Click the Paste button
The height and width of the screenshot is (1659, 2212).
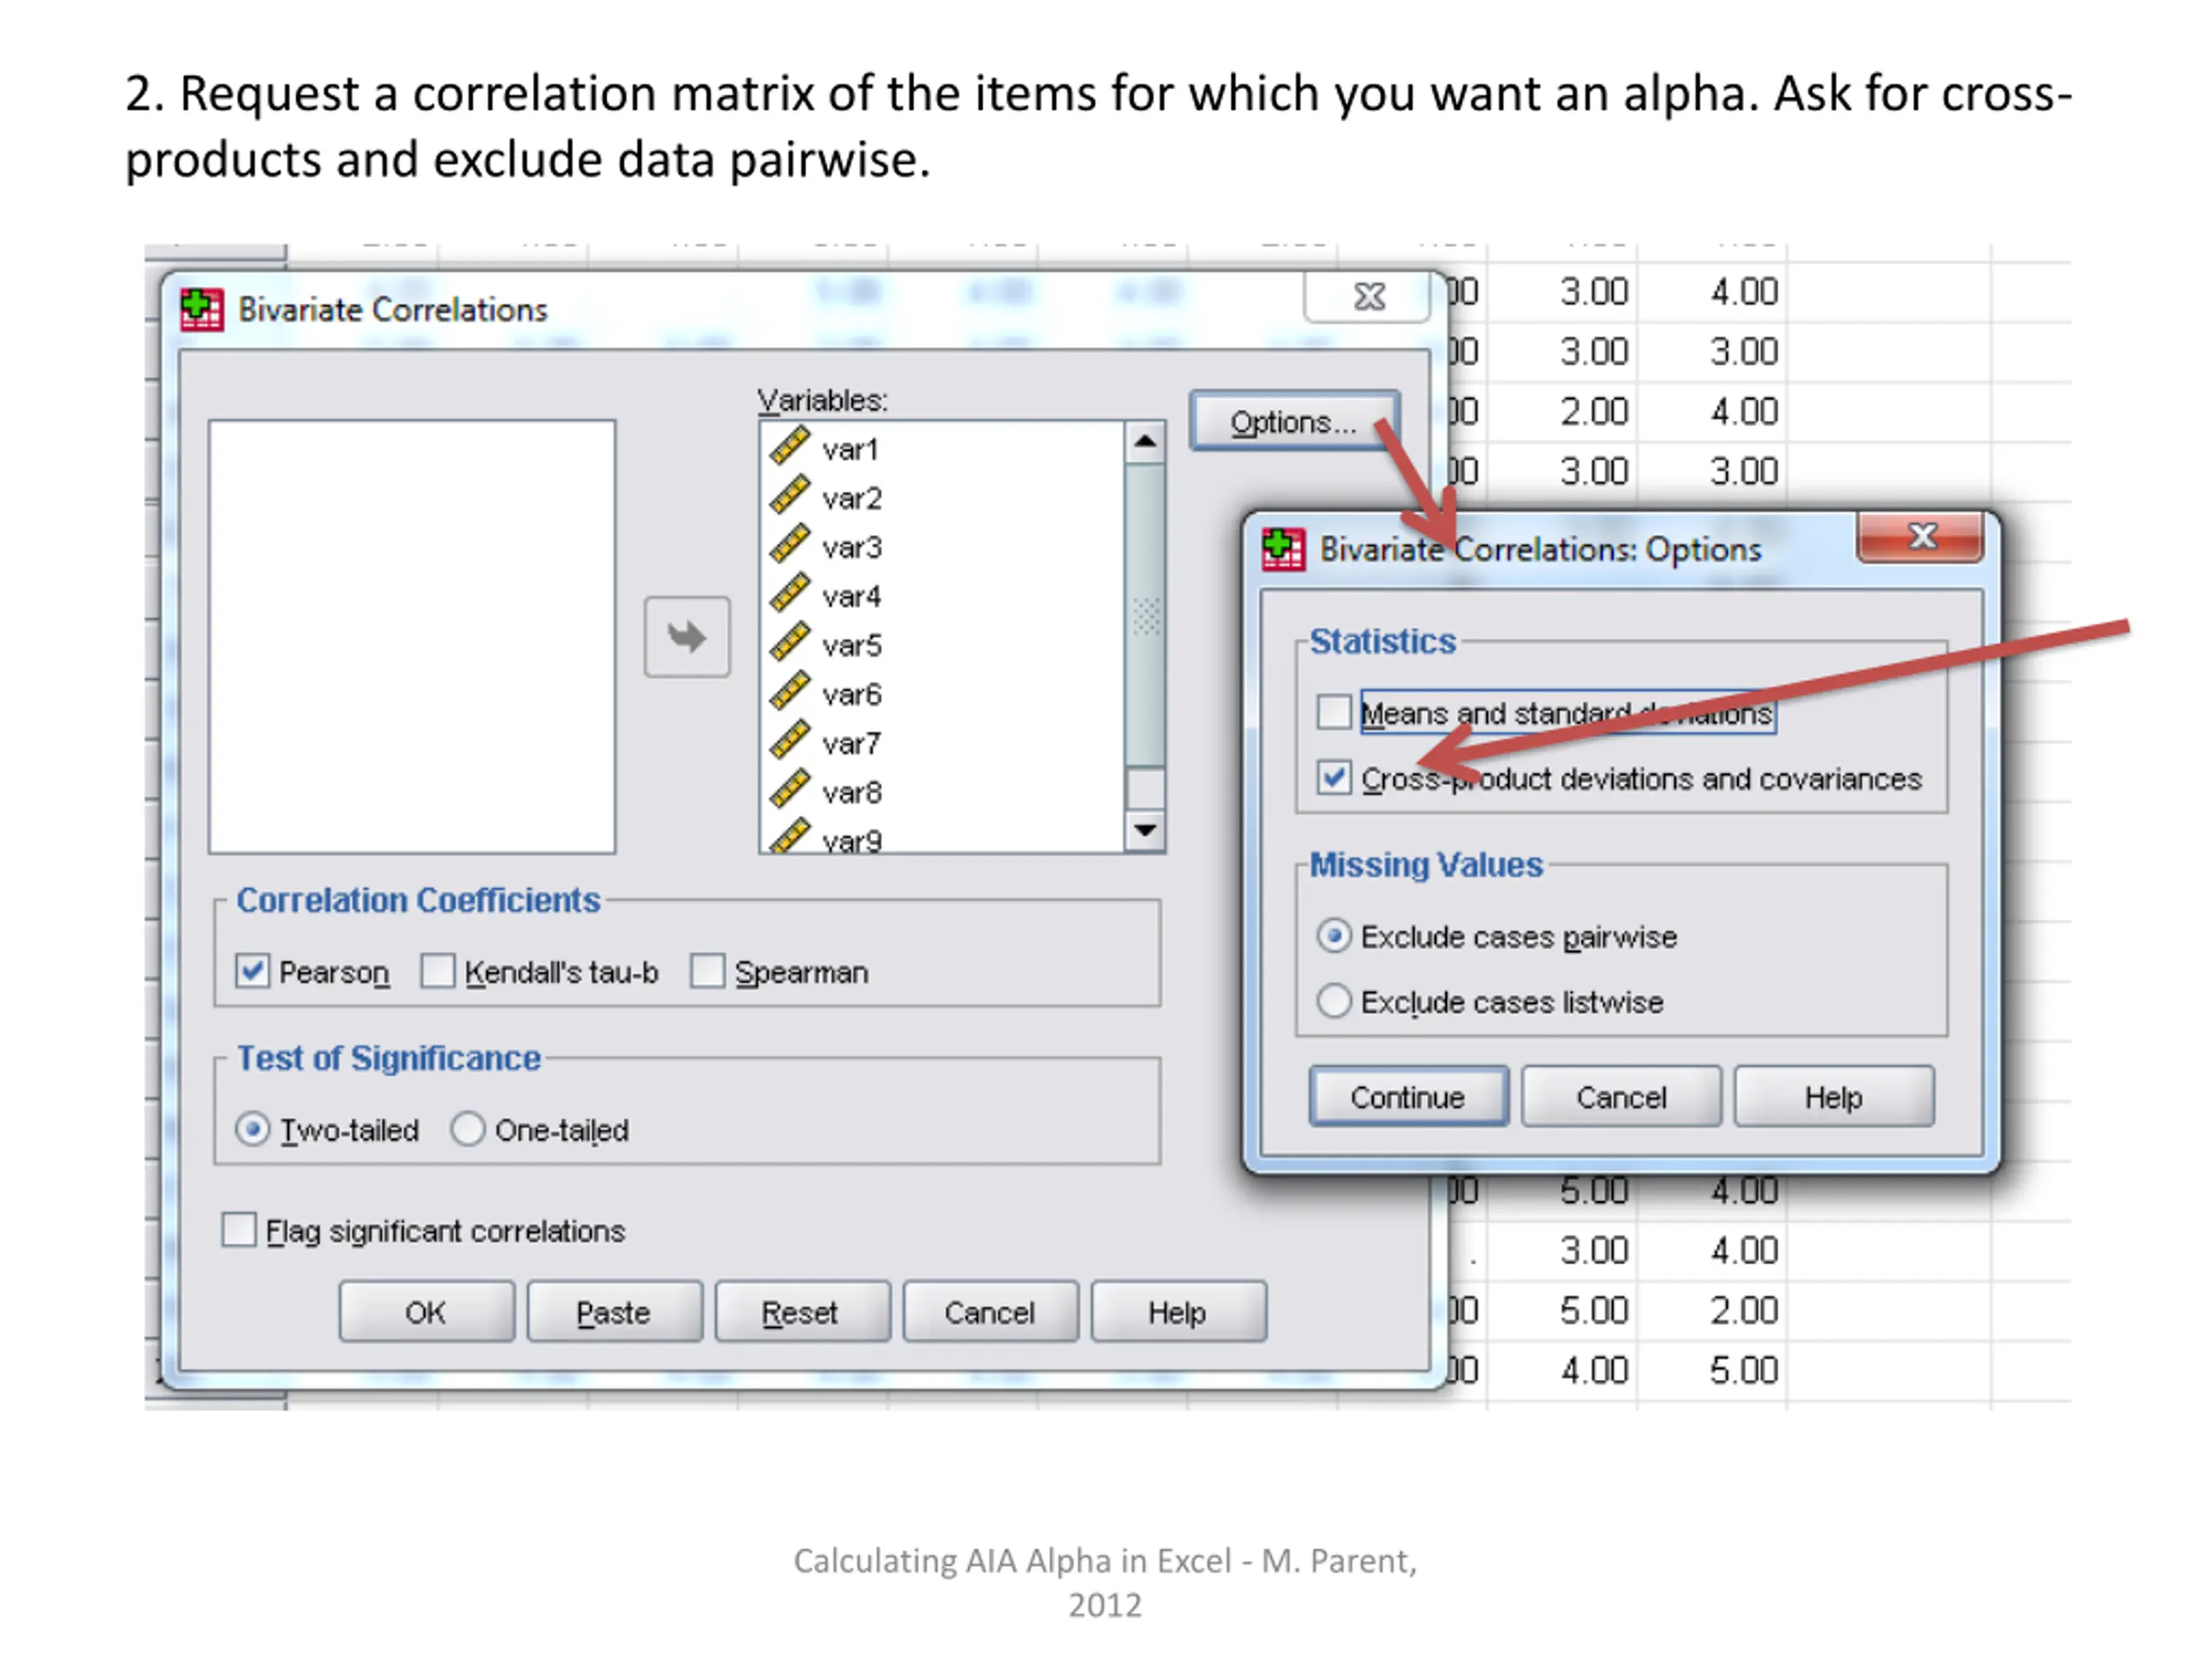click(x=614, y=1312)
